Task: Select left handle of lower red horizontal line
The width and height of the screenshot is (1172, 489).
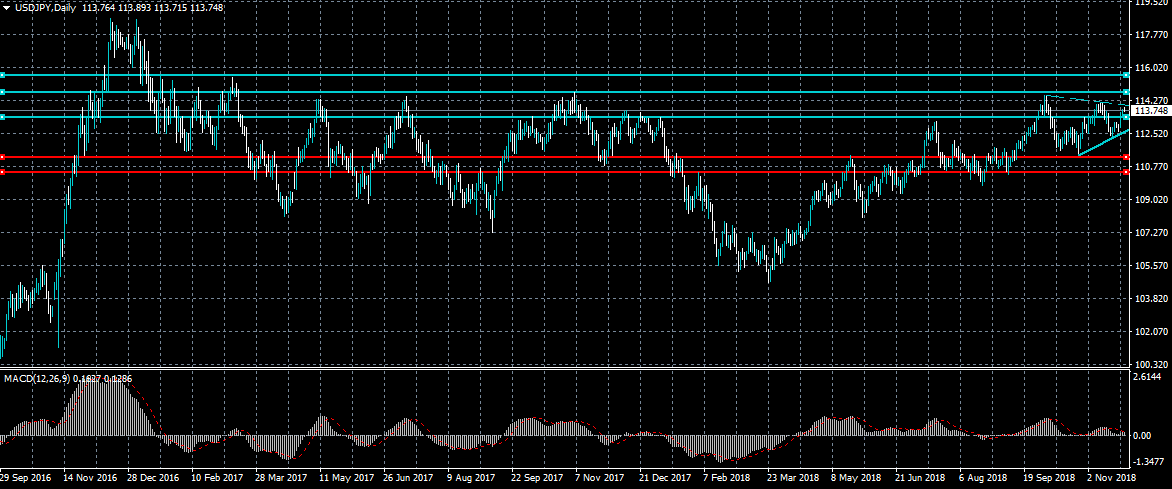Action: click(3, 172)
